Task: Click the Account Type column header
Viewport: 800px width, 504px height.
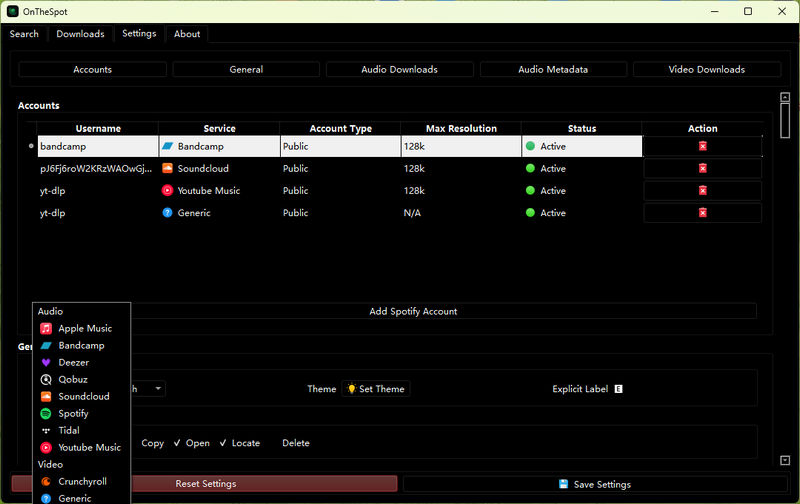Action: point(340,129)
